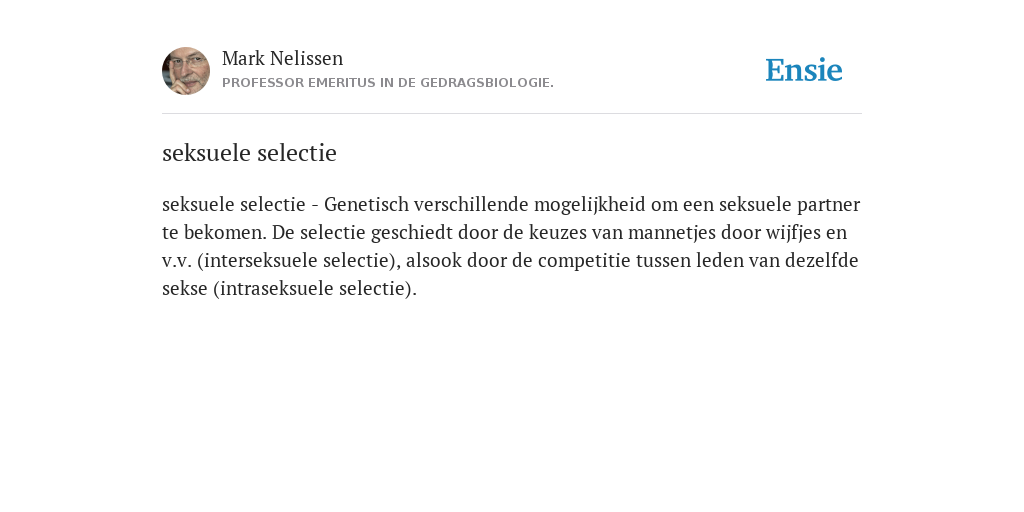Click Mark Nelissen's profile photo
The width and height of the screenshot is (1024, 512).
[186, 71]
